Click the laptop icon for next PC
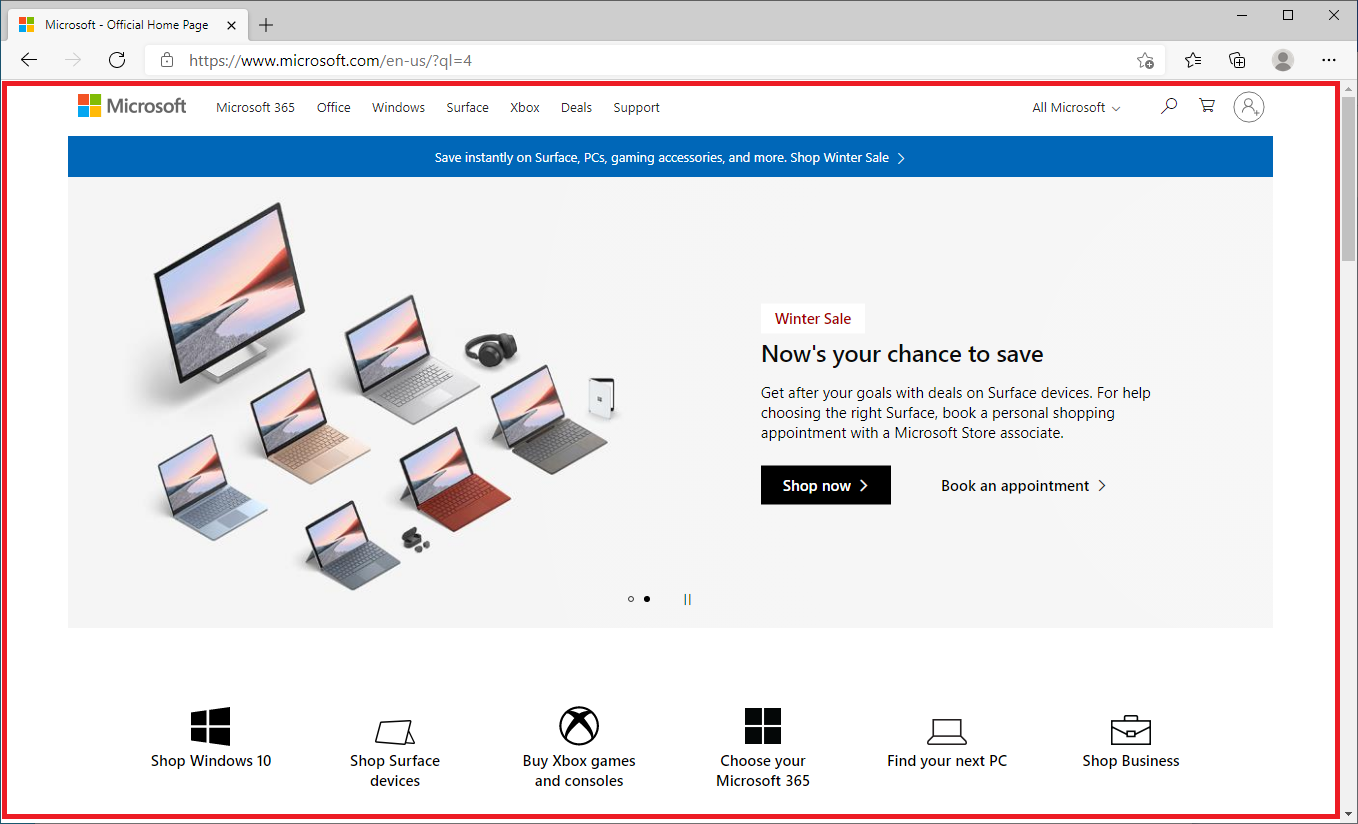The image size is (1358, 824). click(x=947, y=731)
